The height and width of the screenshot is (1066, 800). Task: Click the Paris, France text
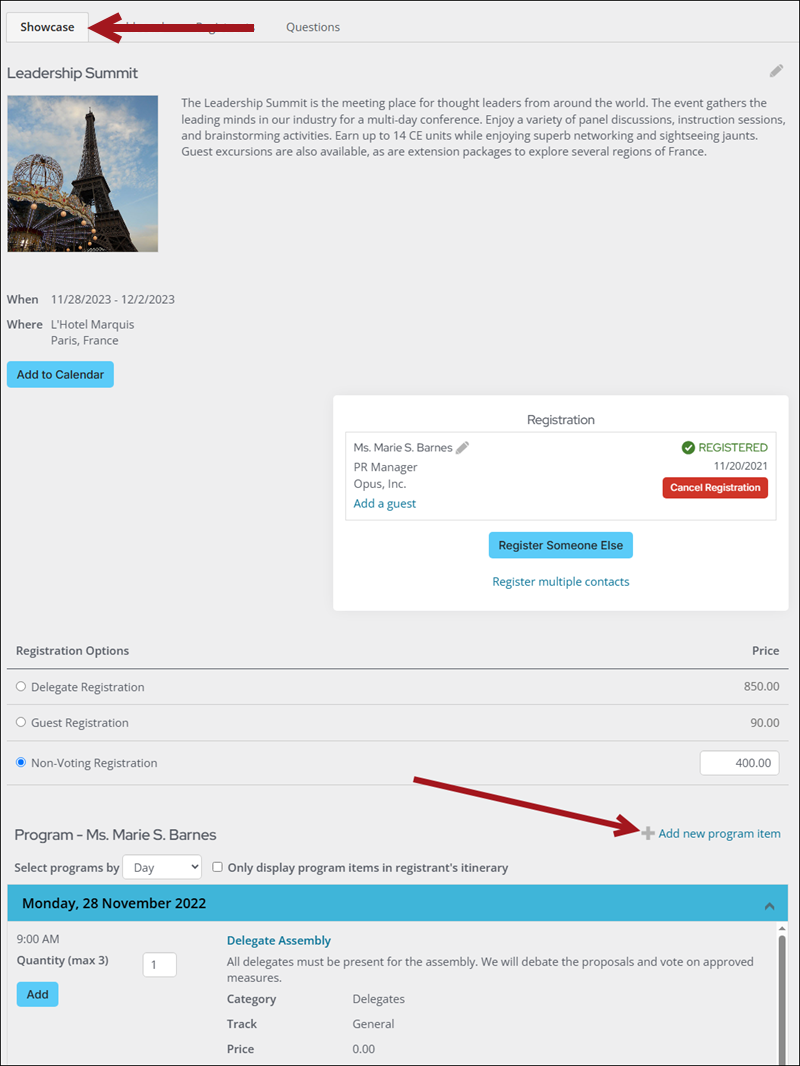click(x=84, y=341)
